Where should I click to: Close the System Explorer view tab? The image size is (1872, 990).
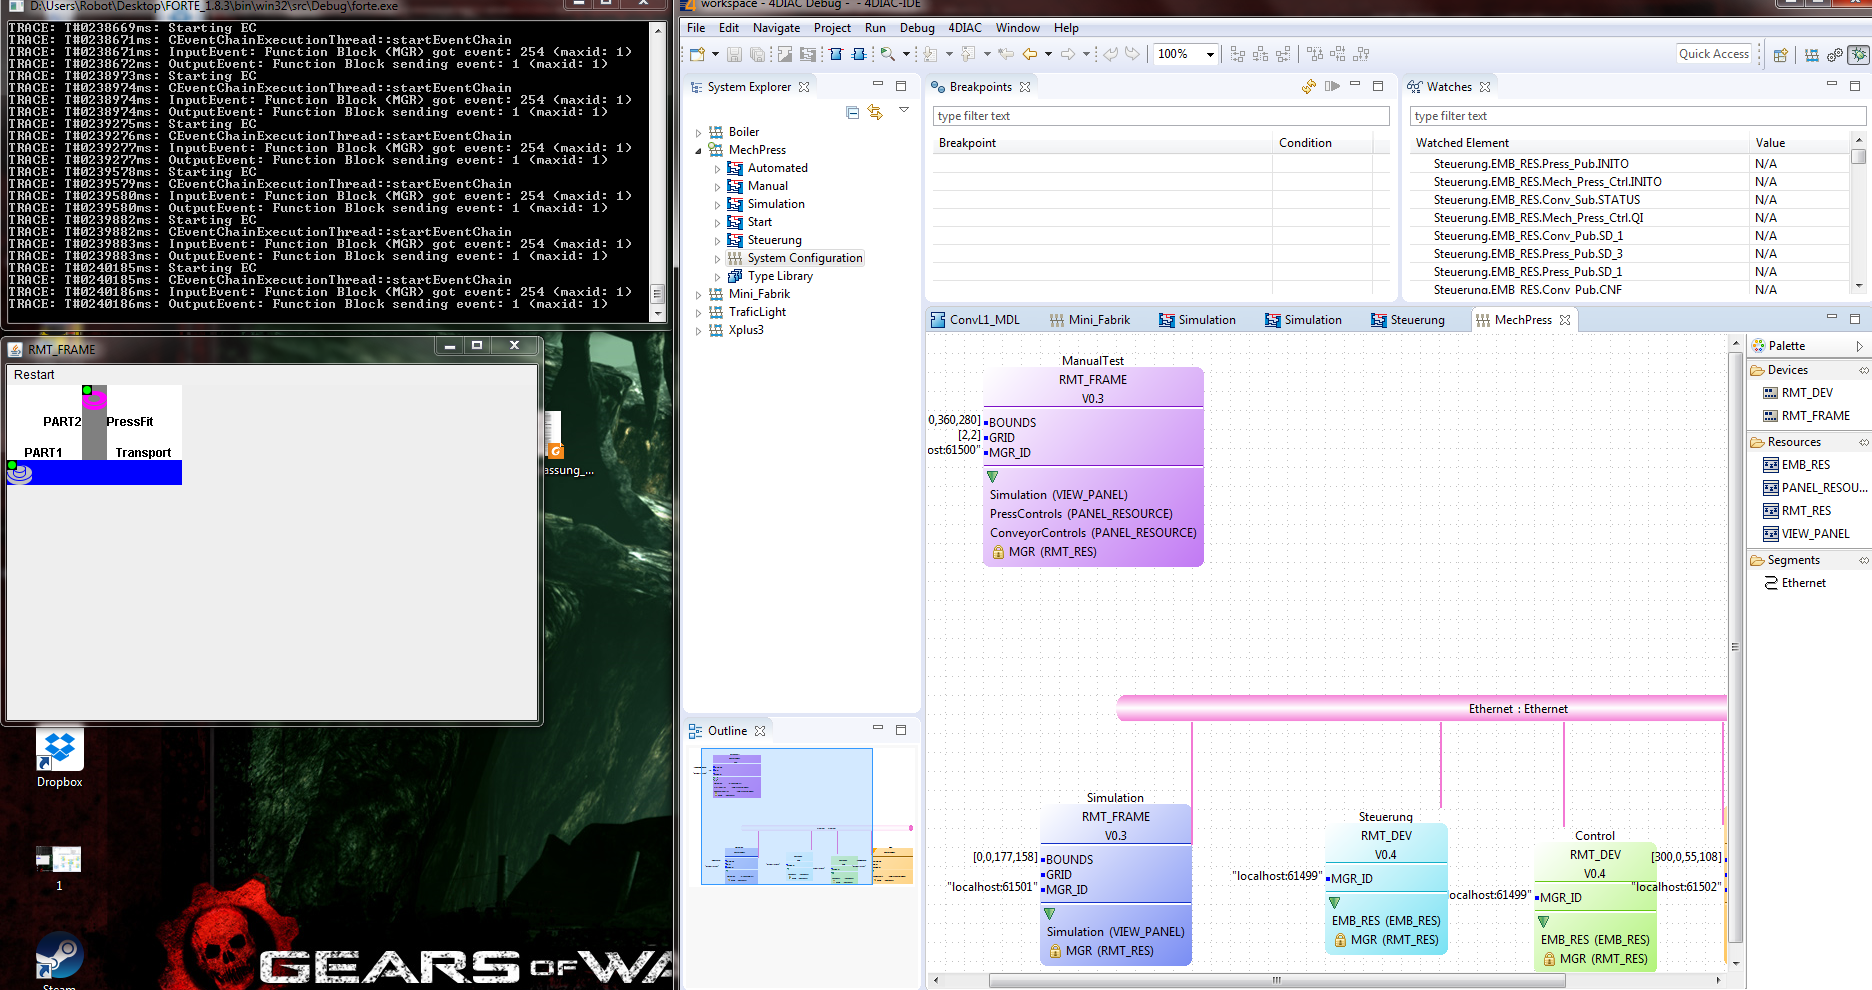pos(804,87)
